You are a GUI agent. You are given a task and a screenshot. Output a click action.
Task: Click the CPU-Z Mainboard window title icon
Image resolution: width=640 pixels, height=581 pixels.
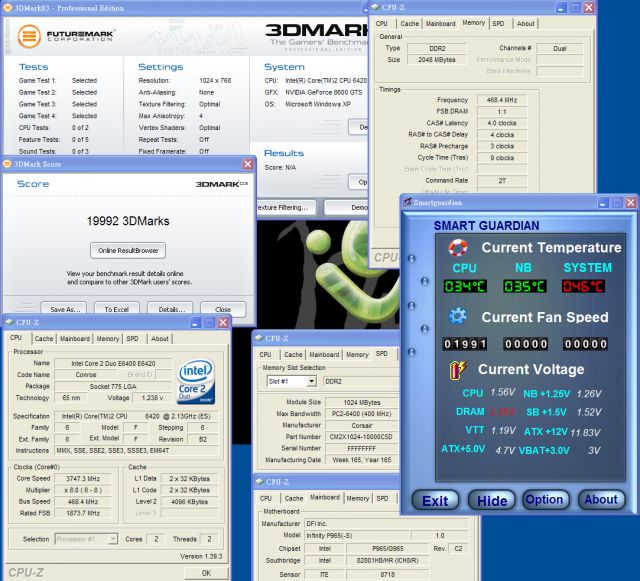click(259, 482)
